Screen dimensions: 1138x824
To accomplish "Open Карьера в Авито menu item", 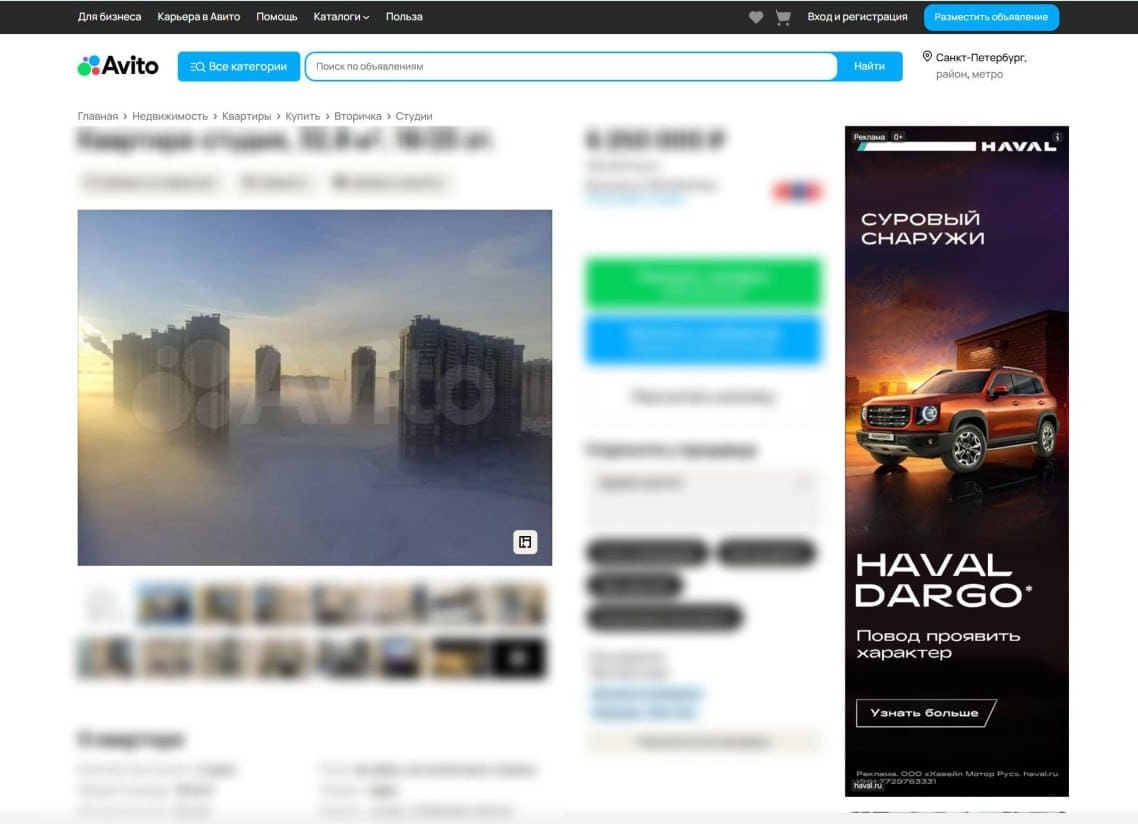I will pyautogui.click(x=198, y=17).
